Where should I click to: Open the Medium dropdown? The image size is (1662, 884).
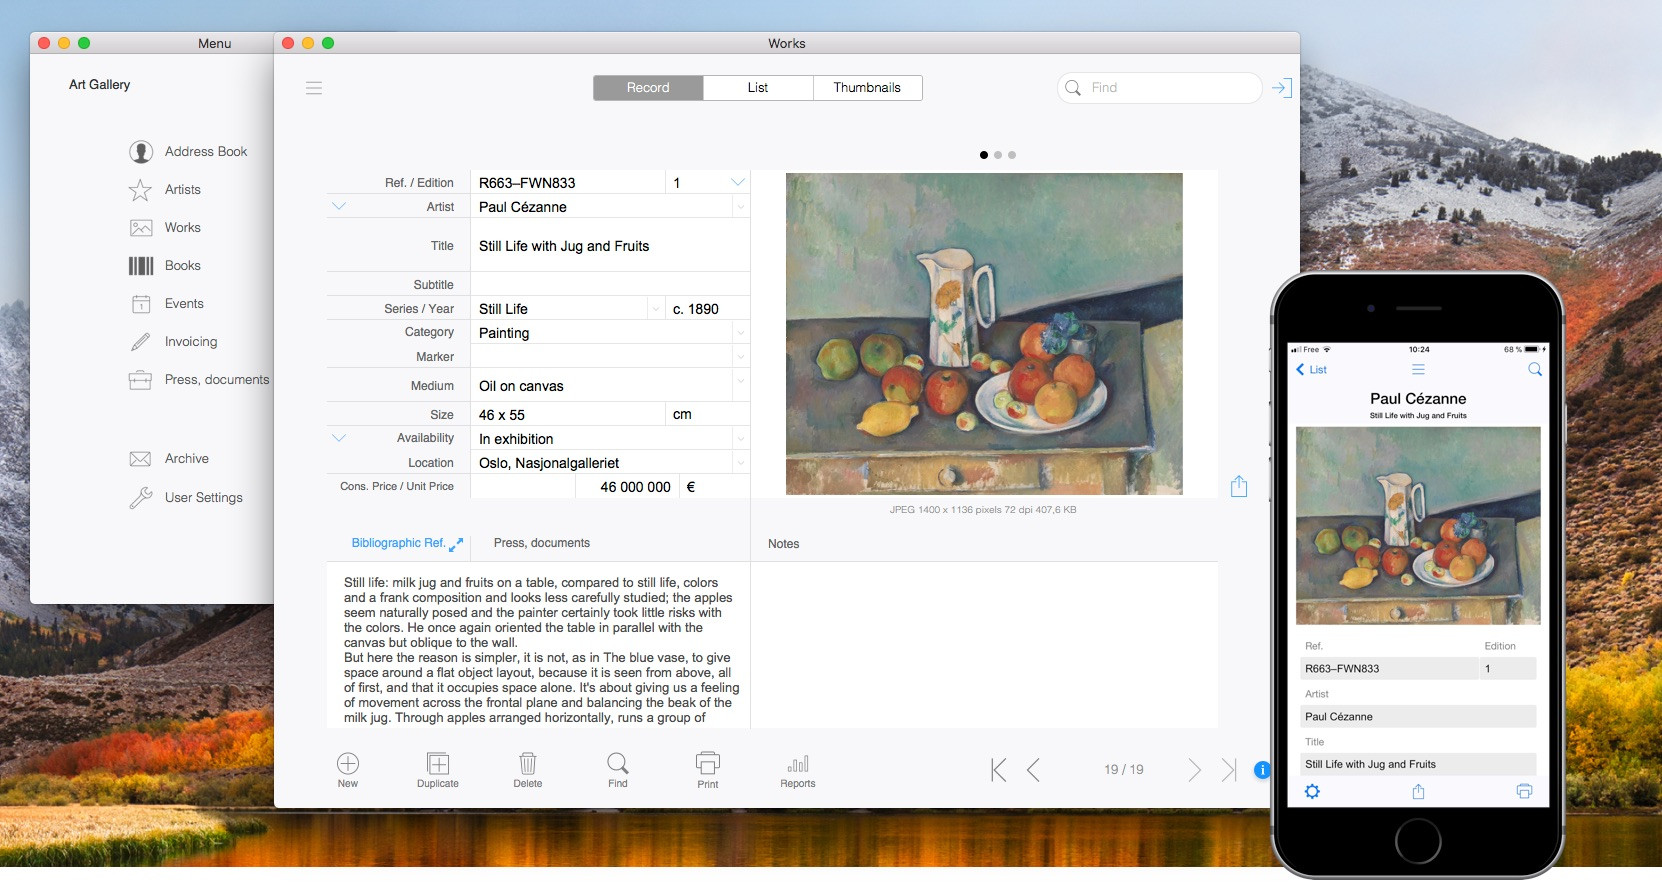tap(741, 381)
